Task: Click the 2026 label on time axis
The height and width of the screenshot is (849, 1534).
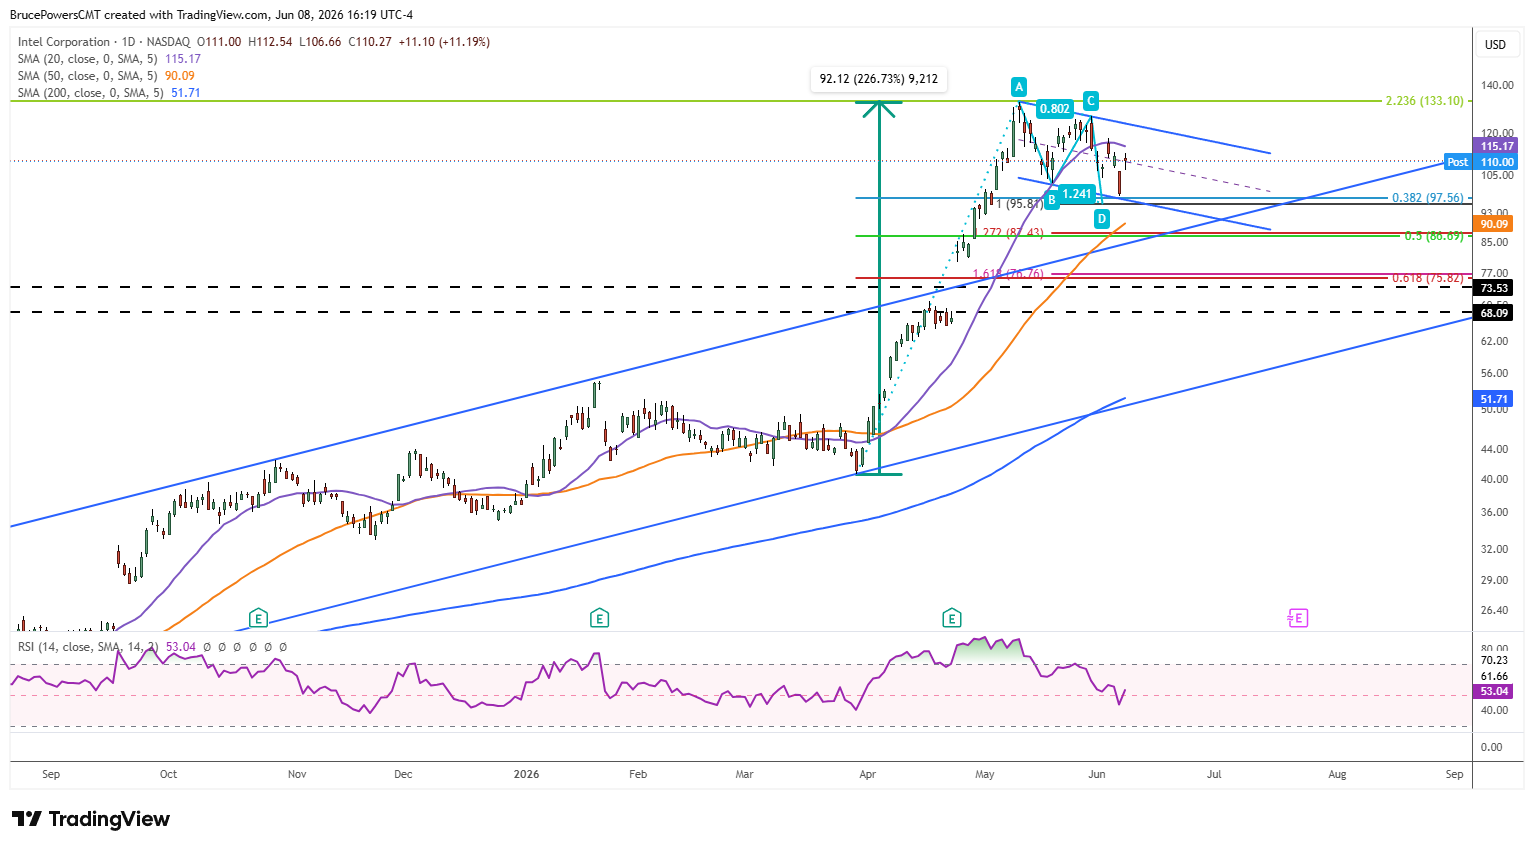Action: point(526,774)
